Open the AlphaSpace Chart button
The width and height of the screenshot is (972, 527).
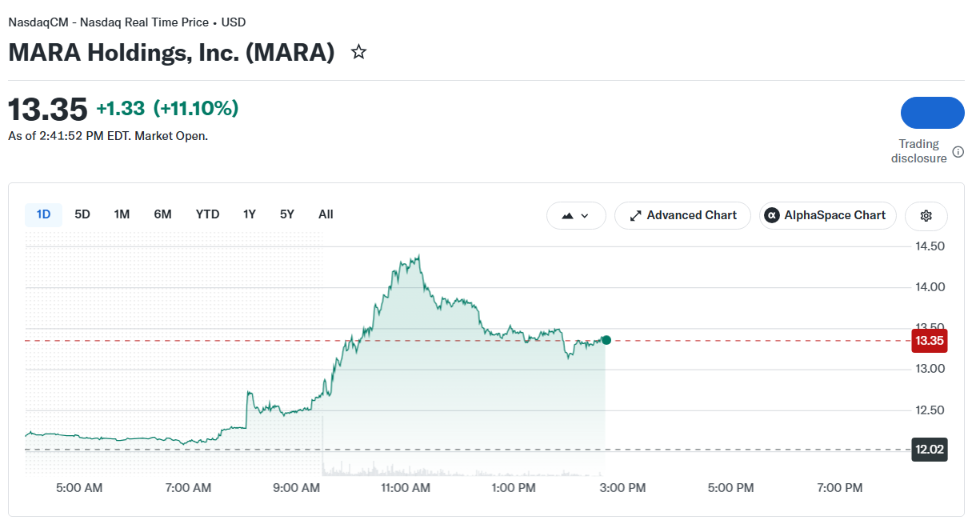tap(828, 216)
